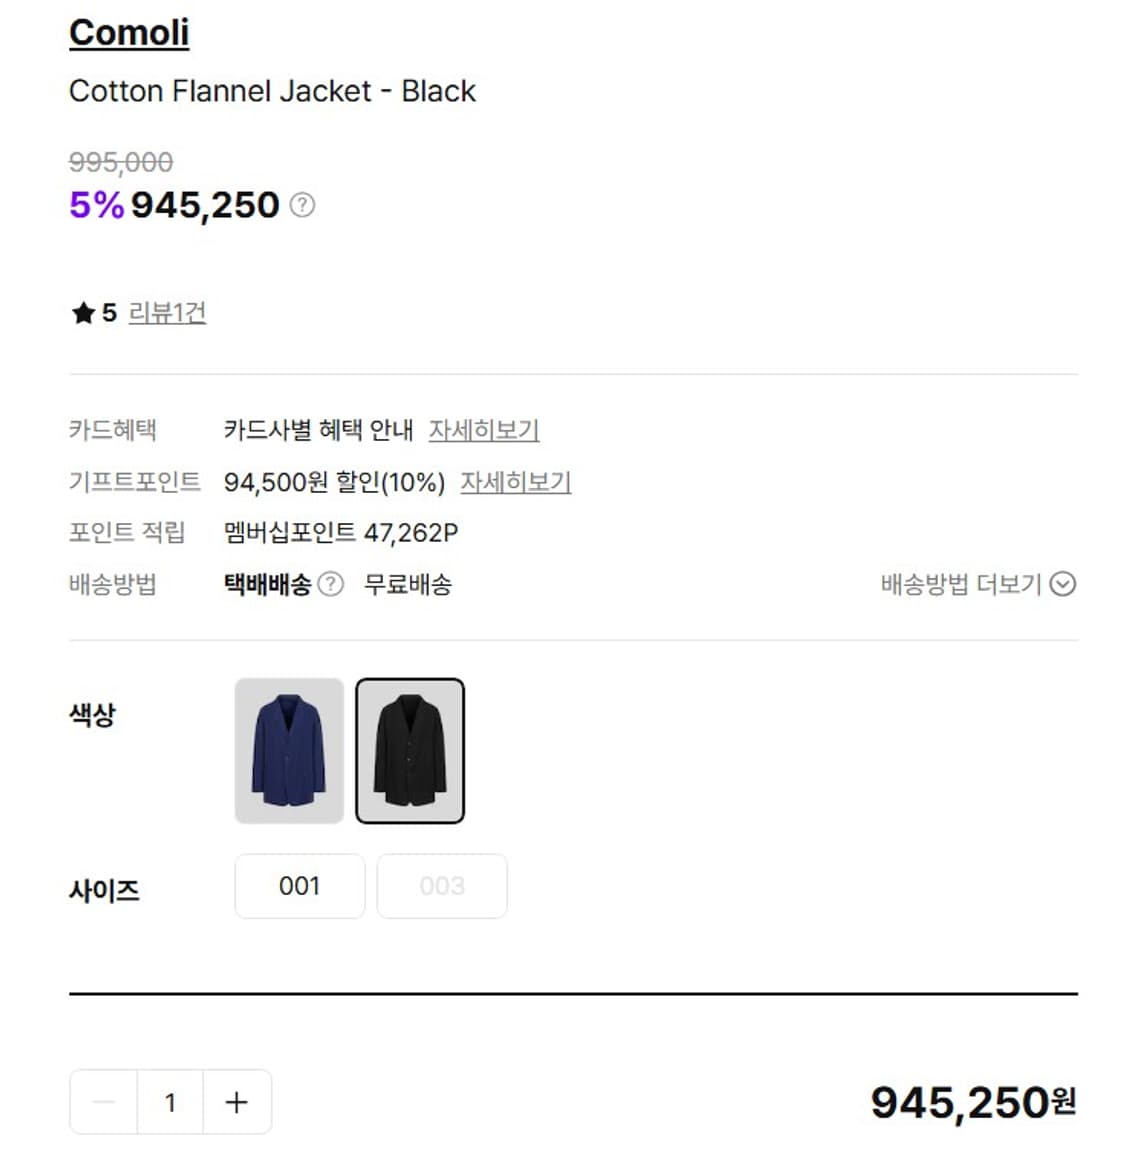
Task: View gift point details 자세히보기 link
Action: [x=515, y=482]
